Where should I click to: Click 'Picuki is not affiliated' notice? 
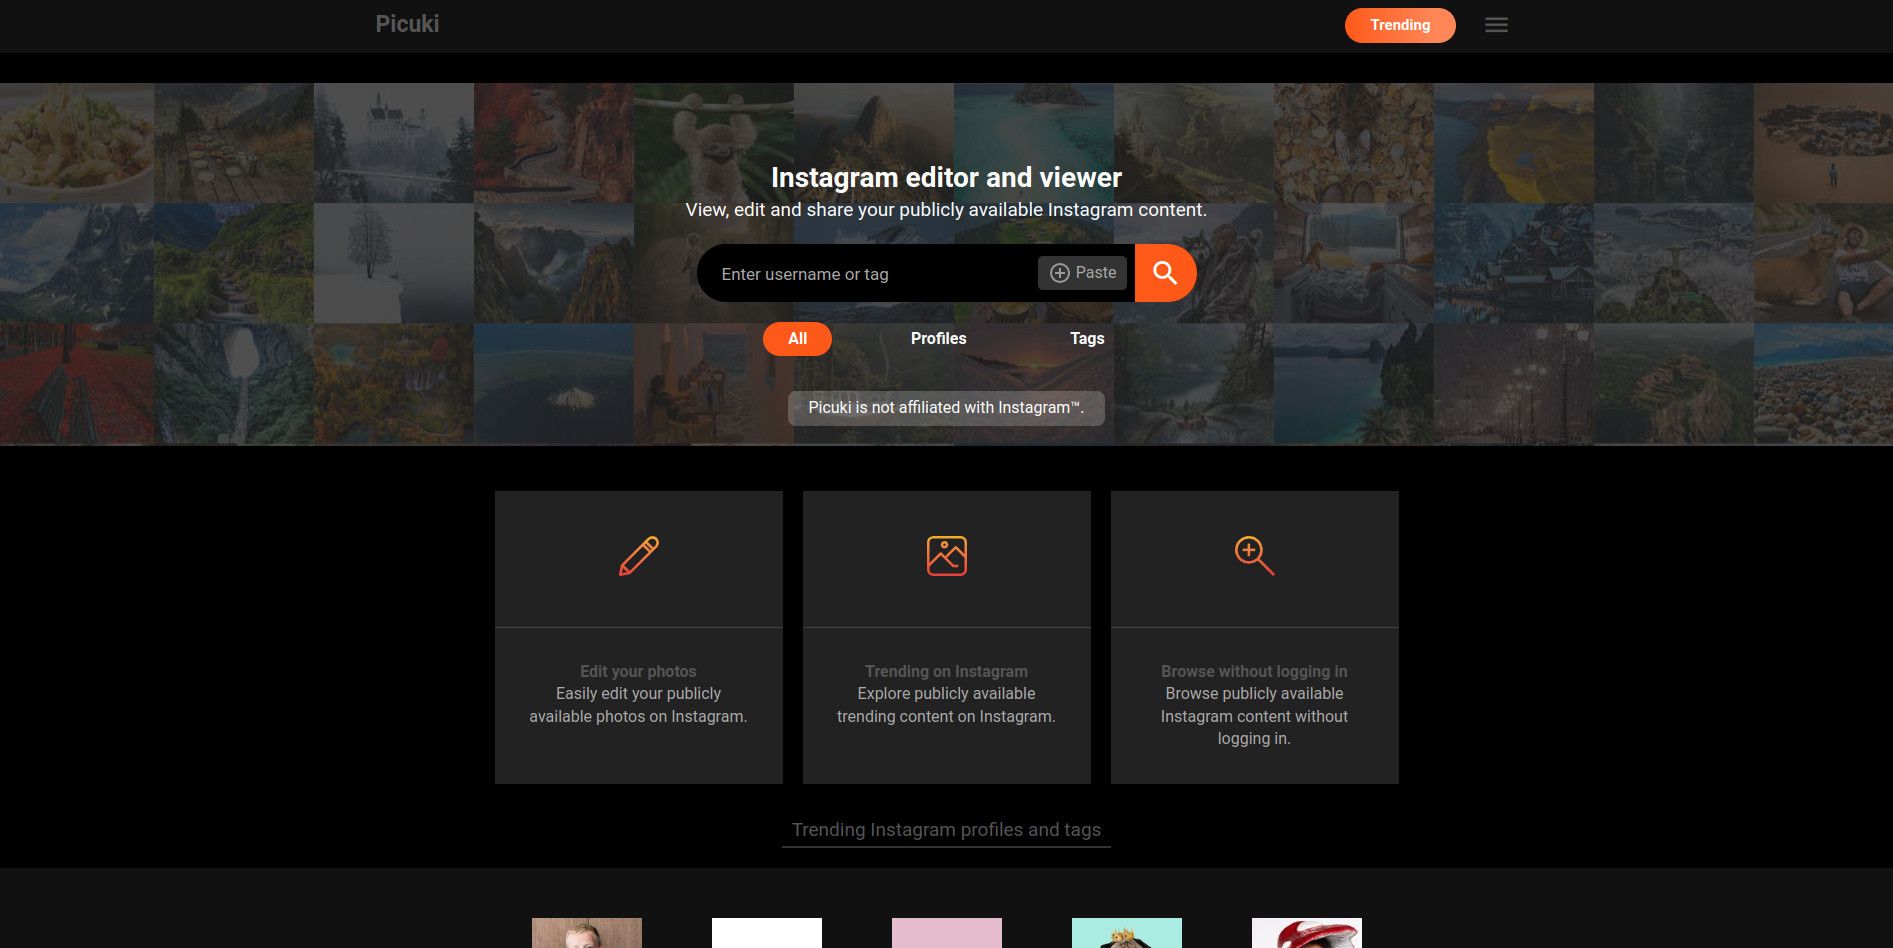946,408
